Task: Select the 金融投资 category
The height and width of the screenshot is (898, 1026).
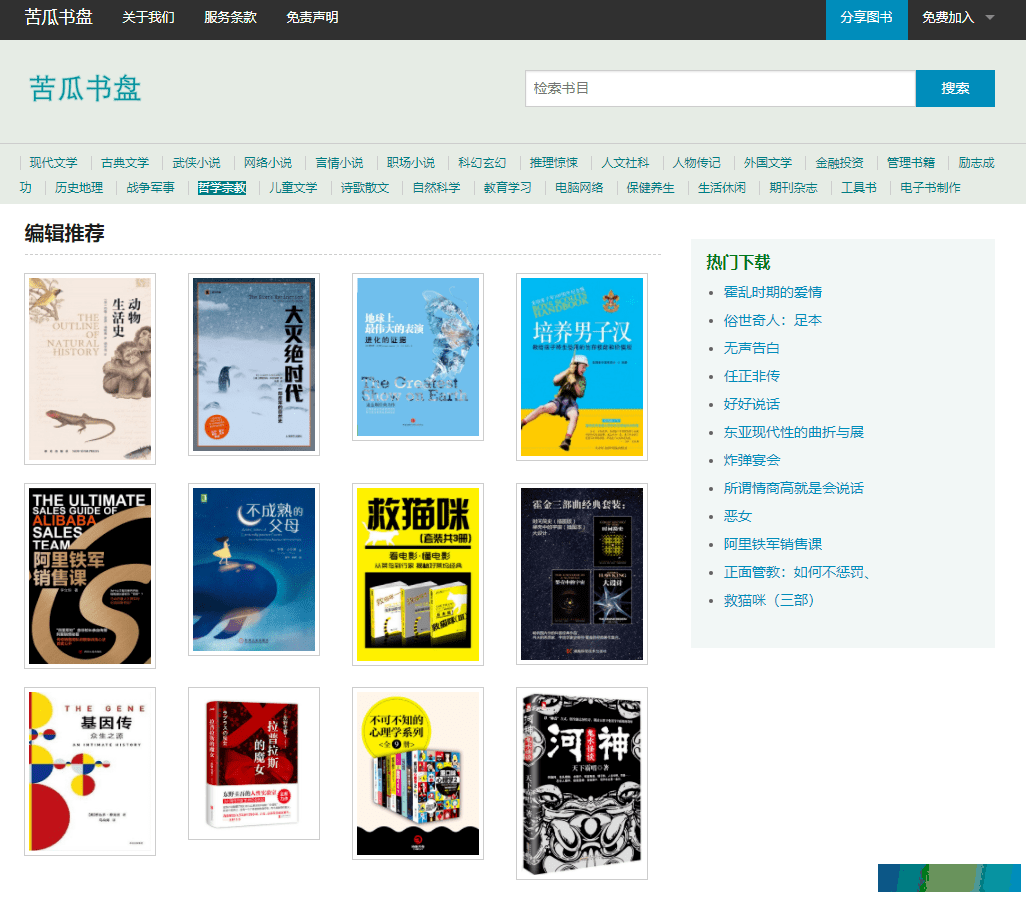Action: tap(839, 163)
